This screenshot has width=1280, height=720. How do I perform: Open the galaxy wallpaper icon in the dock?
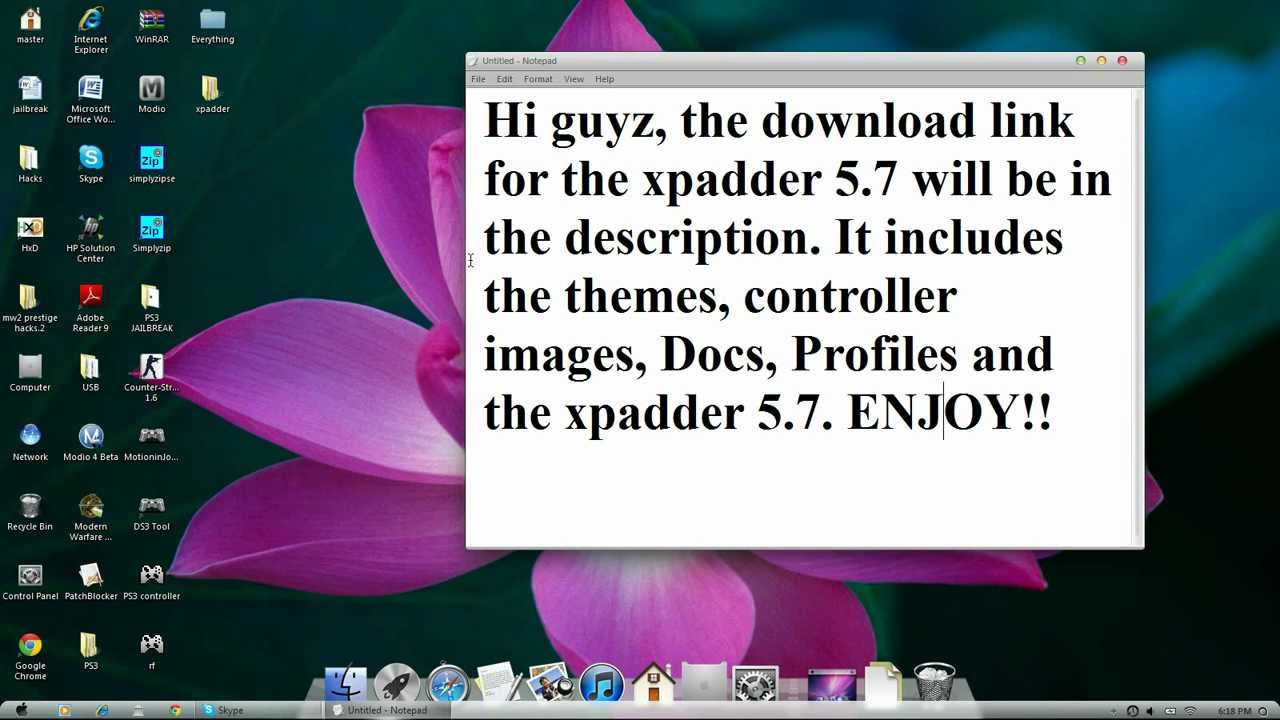click(x=832, y=686)
